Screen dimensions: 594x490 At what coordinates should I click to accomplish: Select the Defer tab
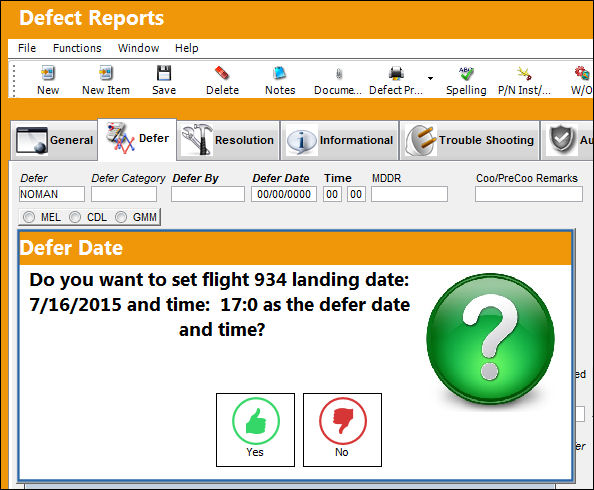point(137,139)
